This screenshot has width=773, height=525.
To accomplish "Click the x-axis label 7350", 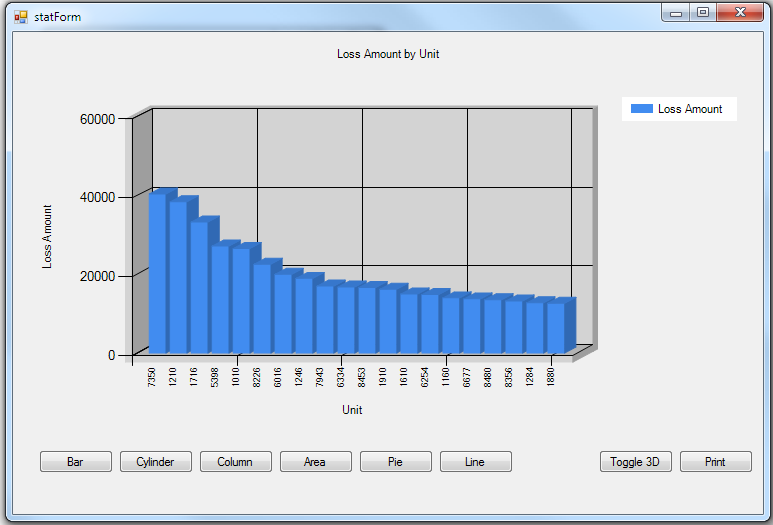I will (x=151, y=377).
